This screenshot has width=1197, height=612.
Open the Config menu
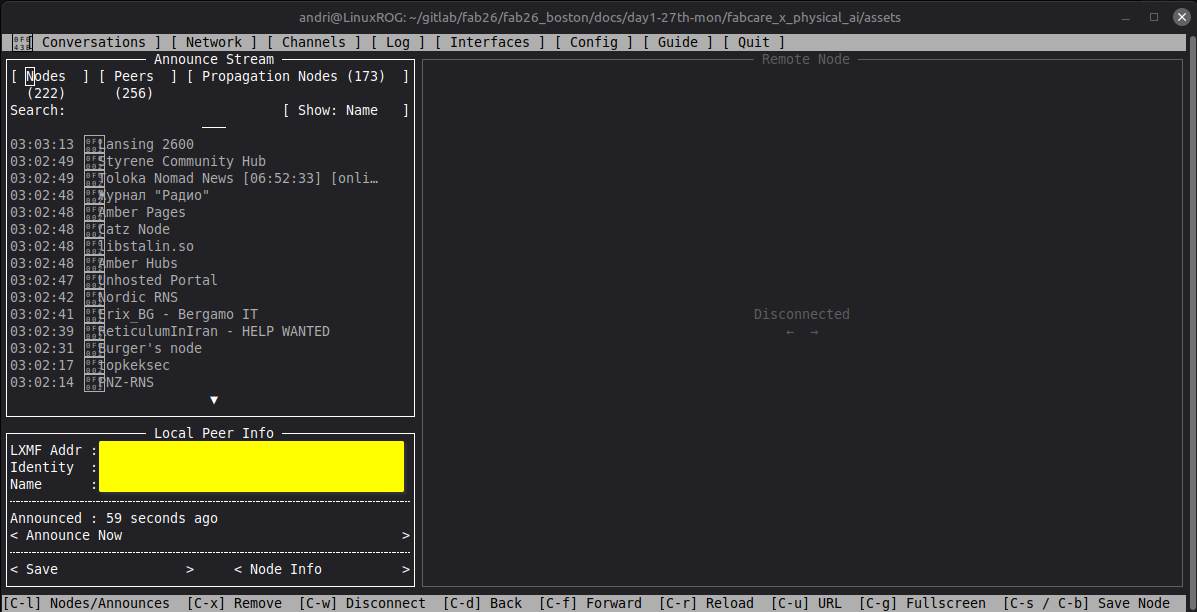pyautogui.click(x=594, y=43)
